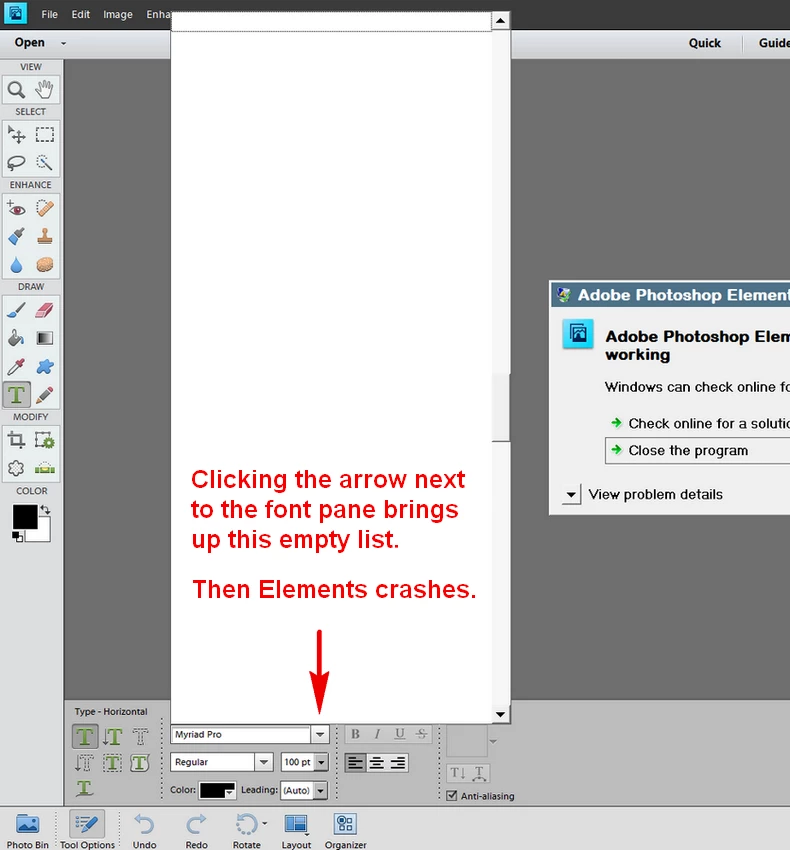790x850 pixels.
Task: Align text left
Action: coord(355,763)
